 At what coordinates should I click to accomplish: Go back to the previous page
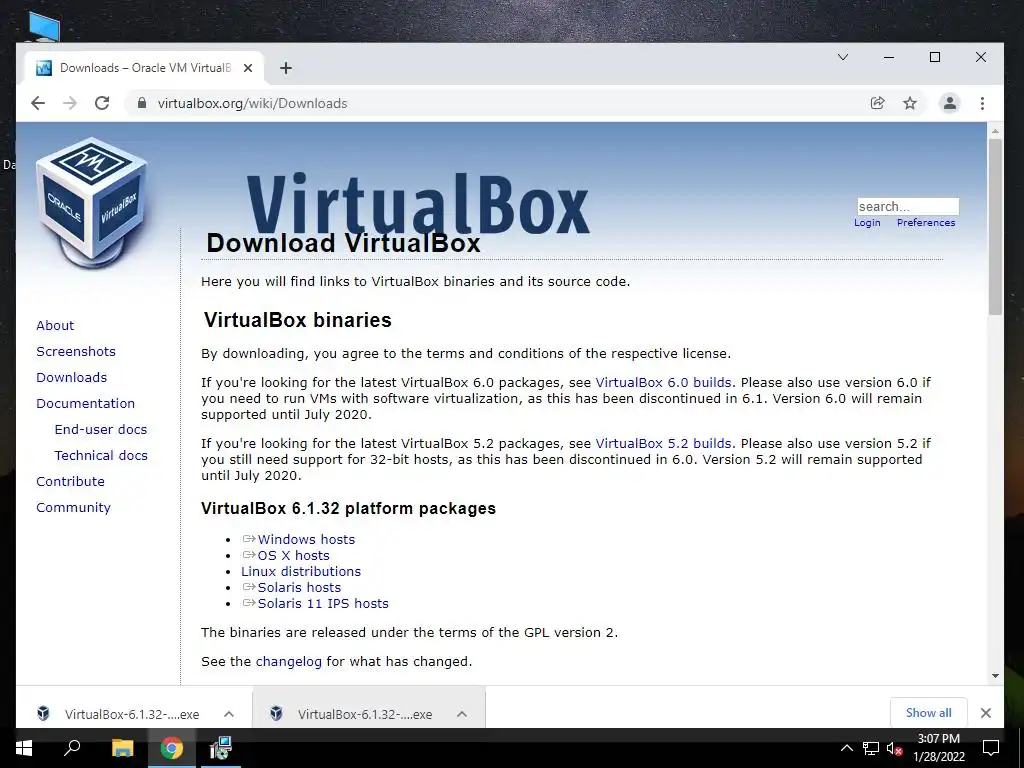coord(38,103)
